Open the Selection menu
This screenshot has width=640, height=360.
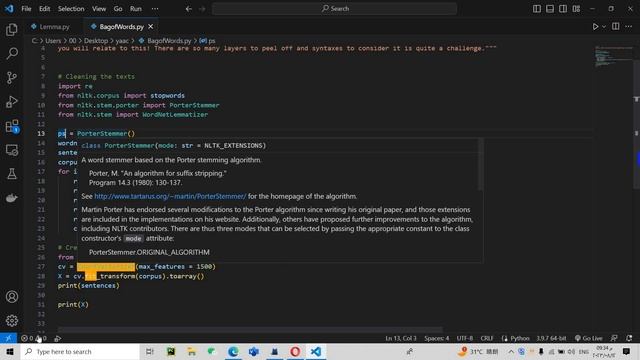click(x=71, y=9)
